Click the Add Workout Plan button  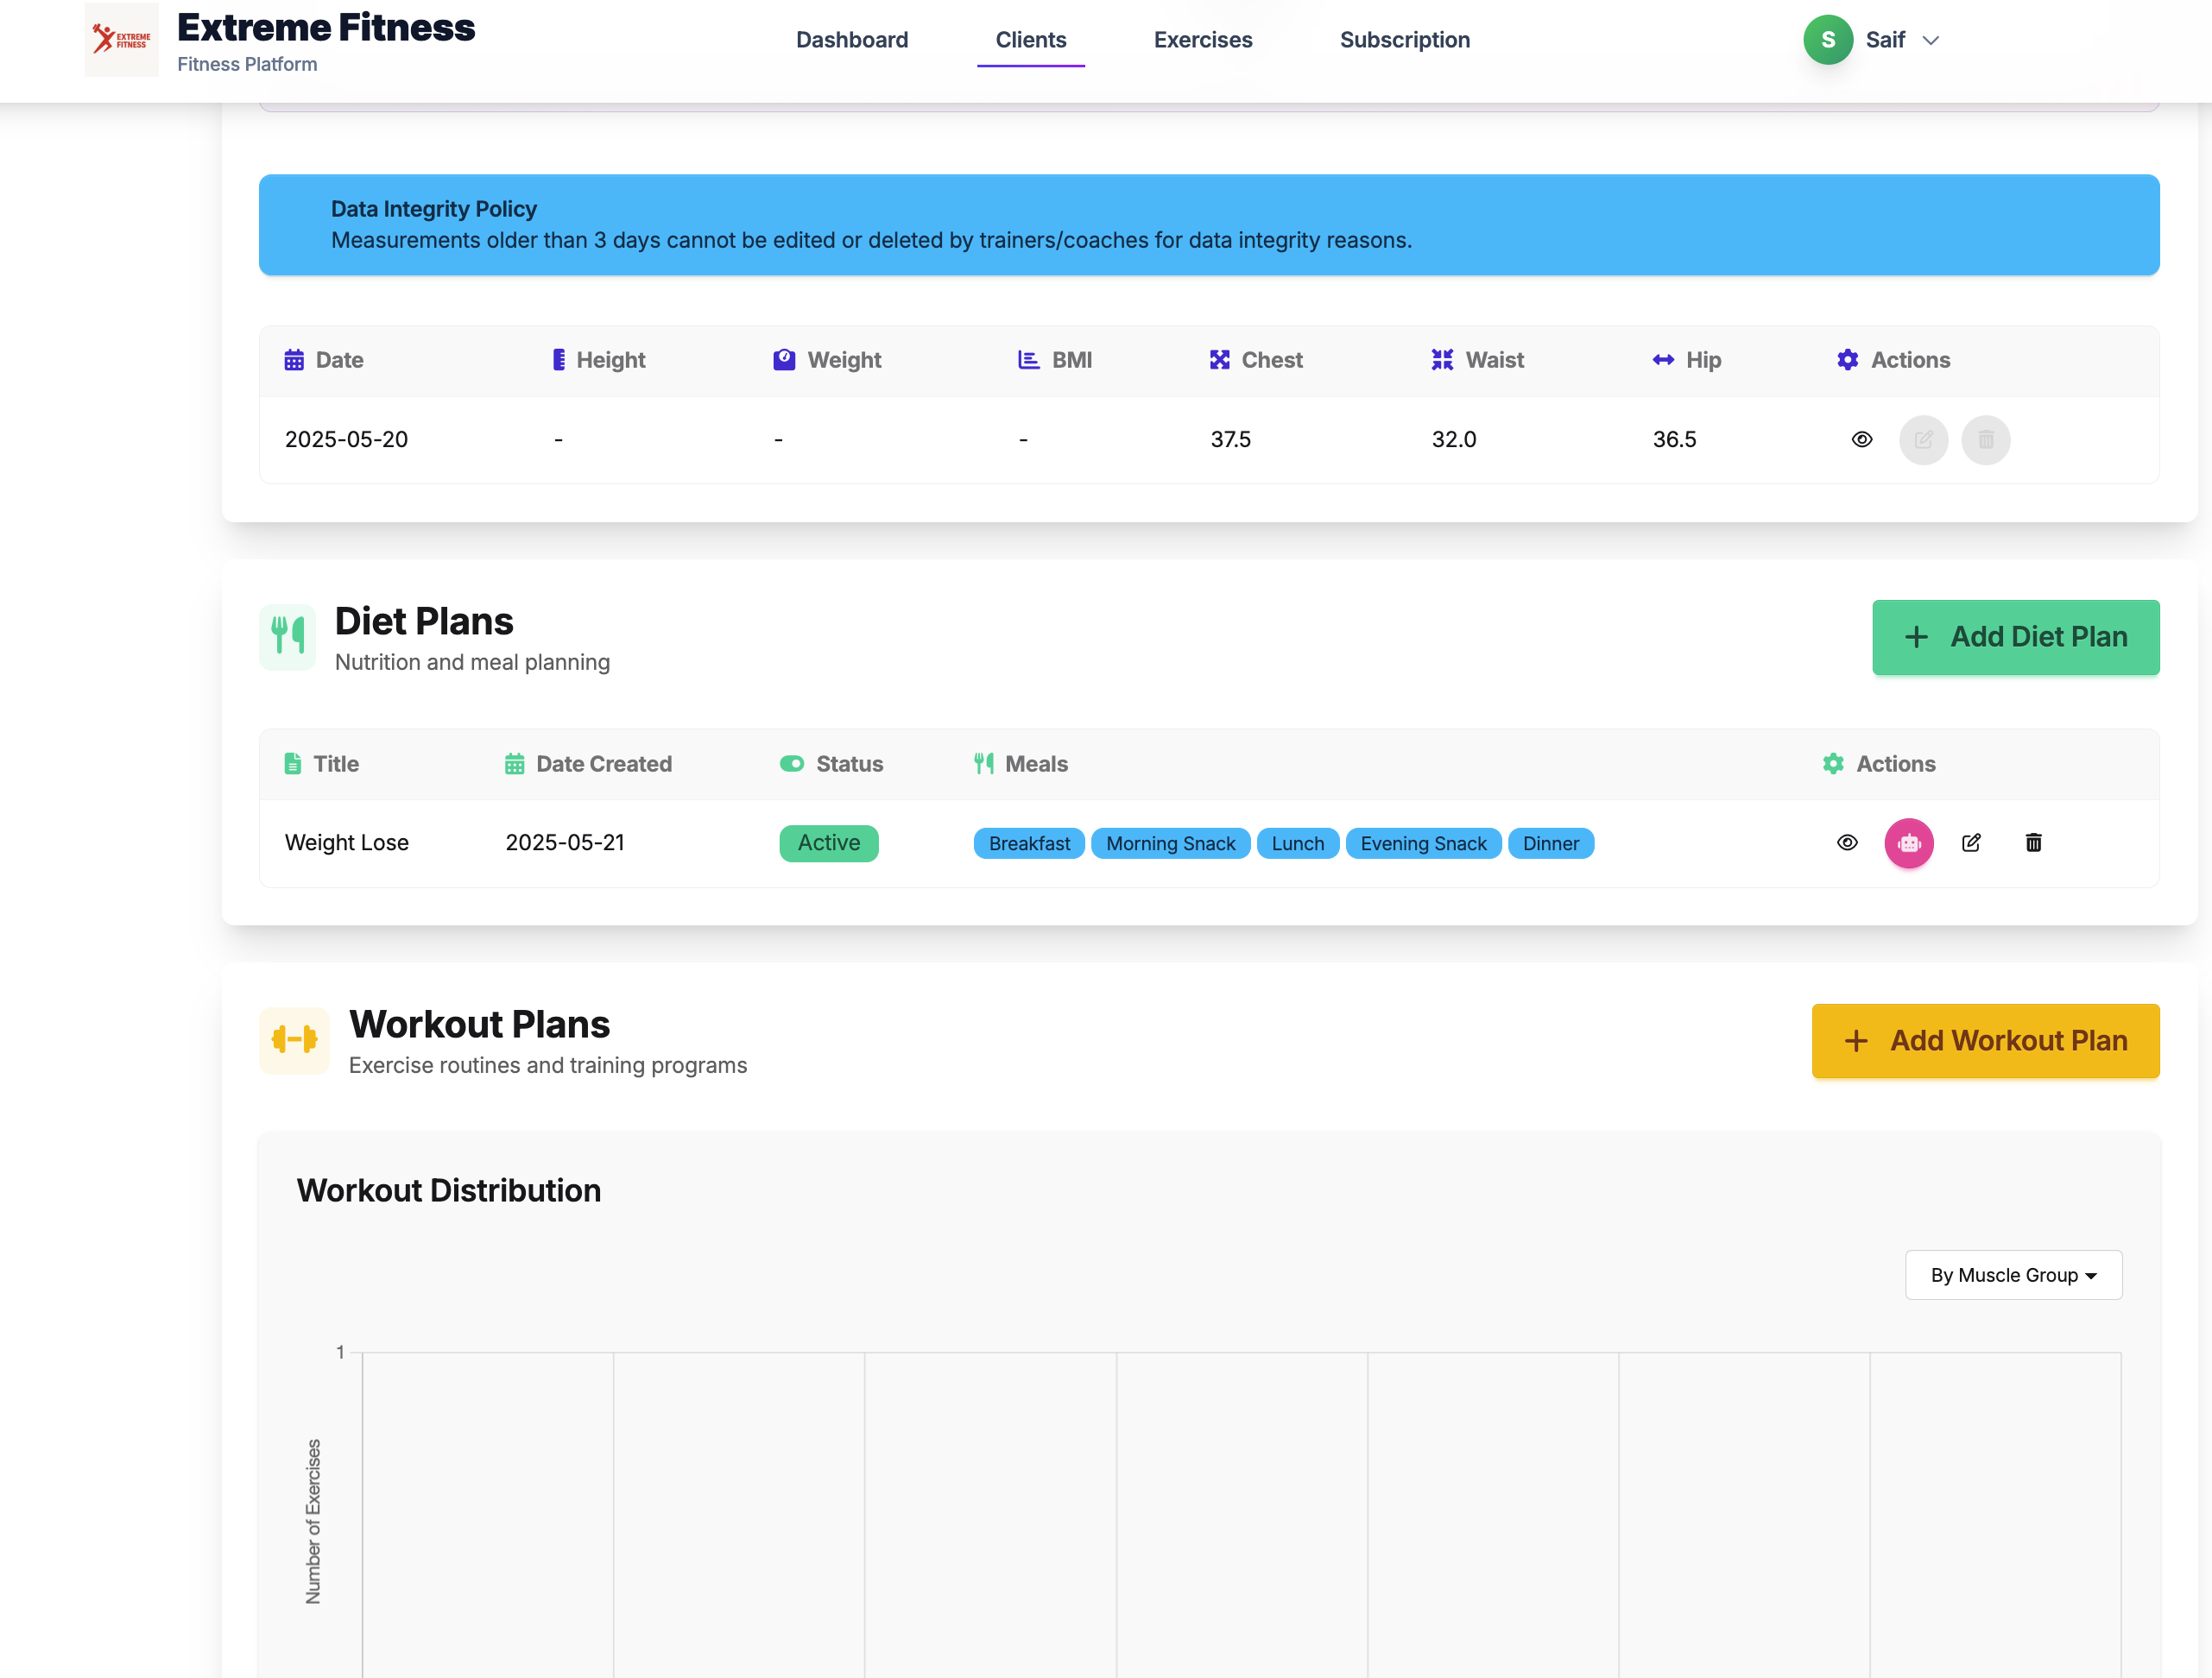[x=1985, y=1041]
